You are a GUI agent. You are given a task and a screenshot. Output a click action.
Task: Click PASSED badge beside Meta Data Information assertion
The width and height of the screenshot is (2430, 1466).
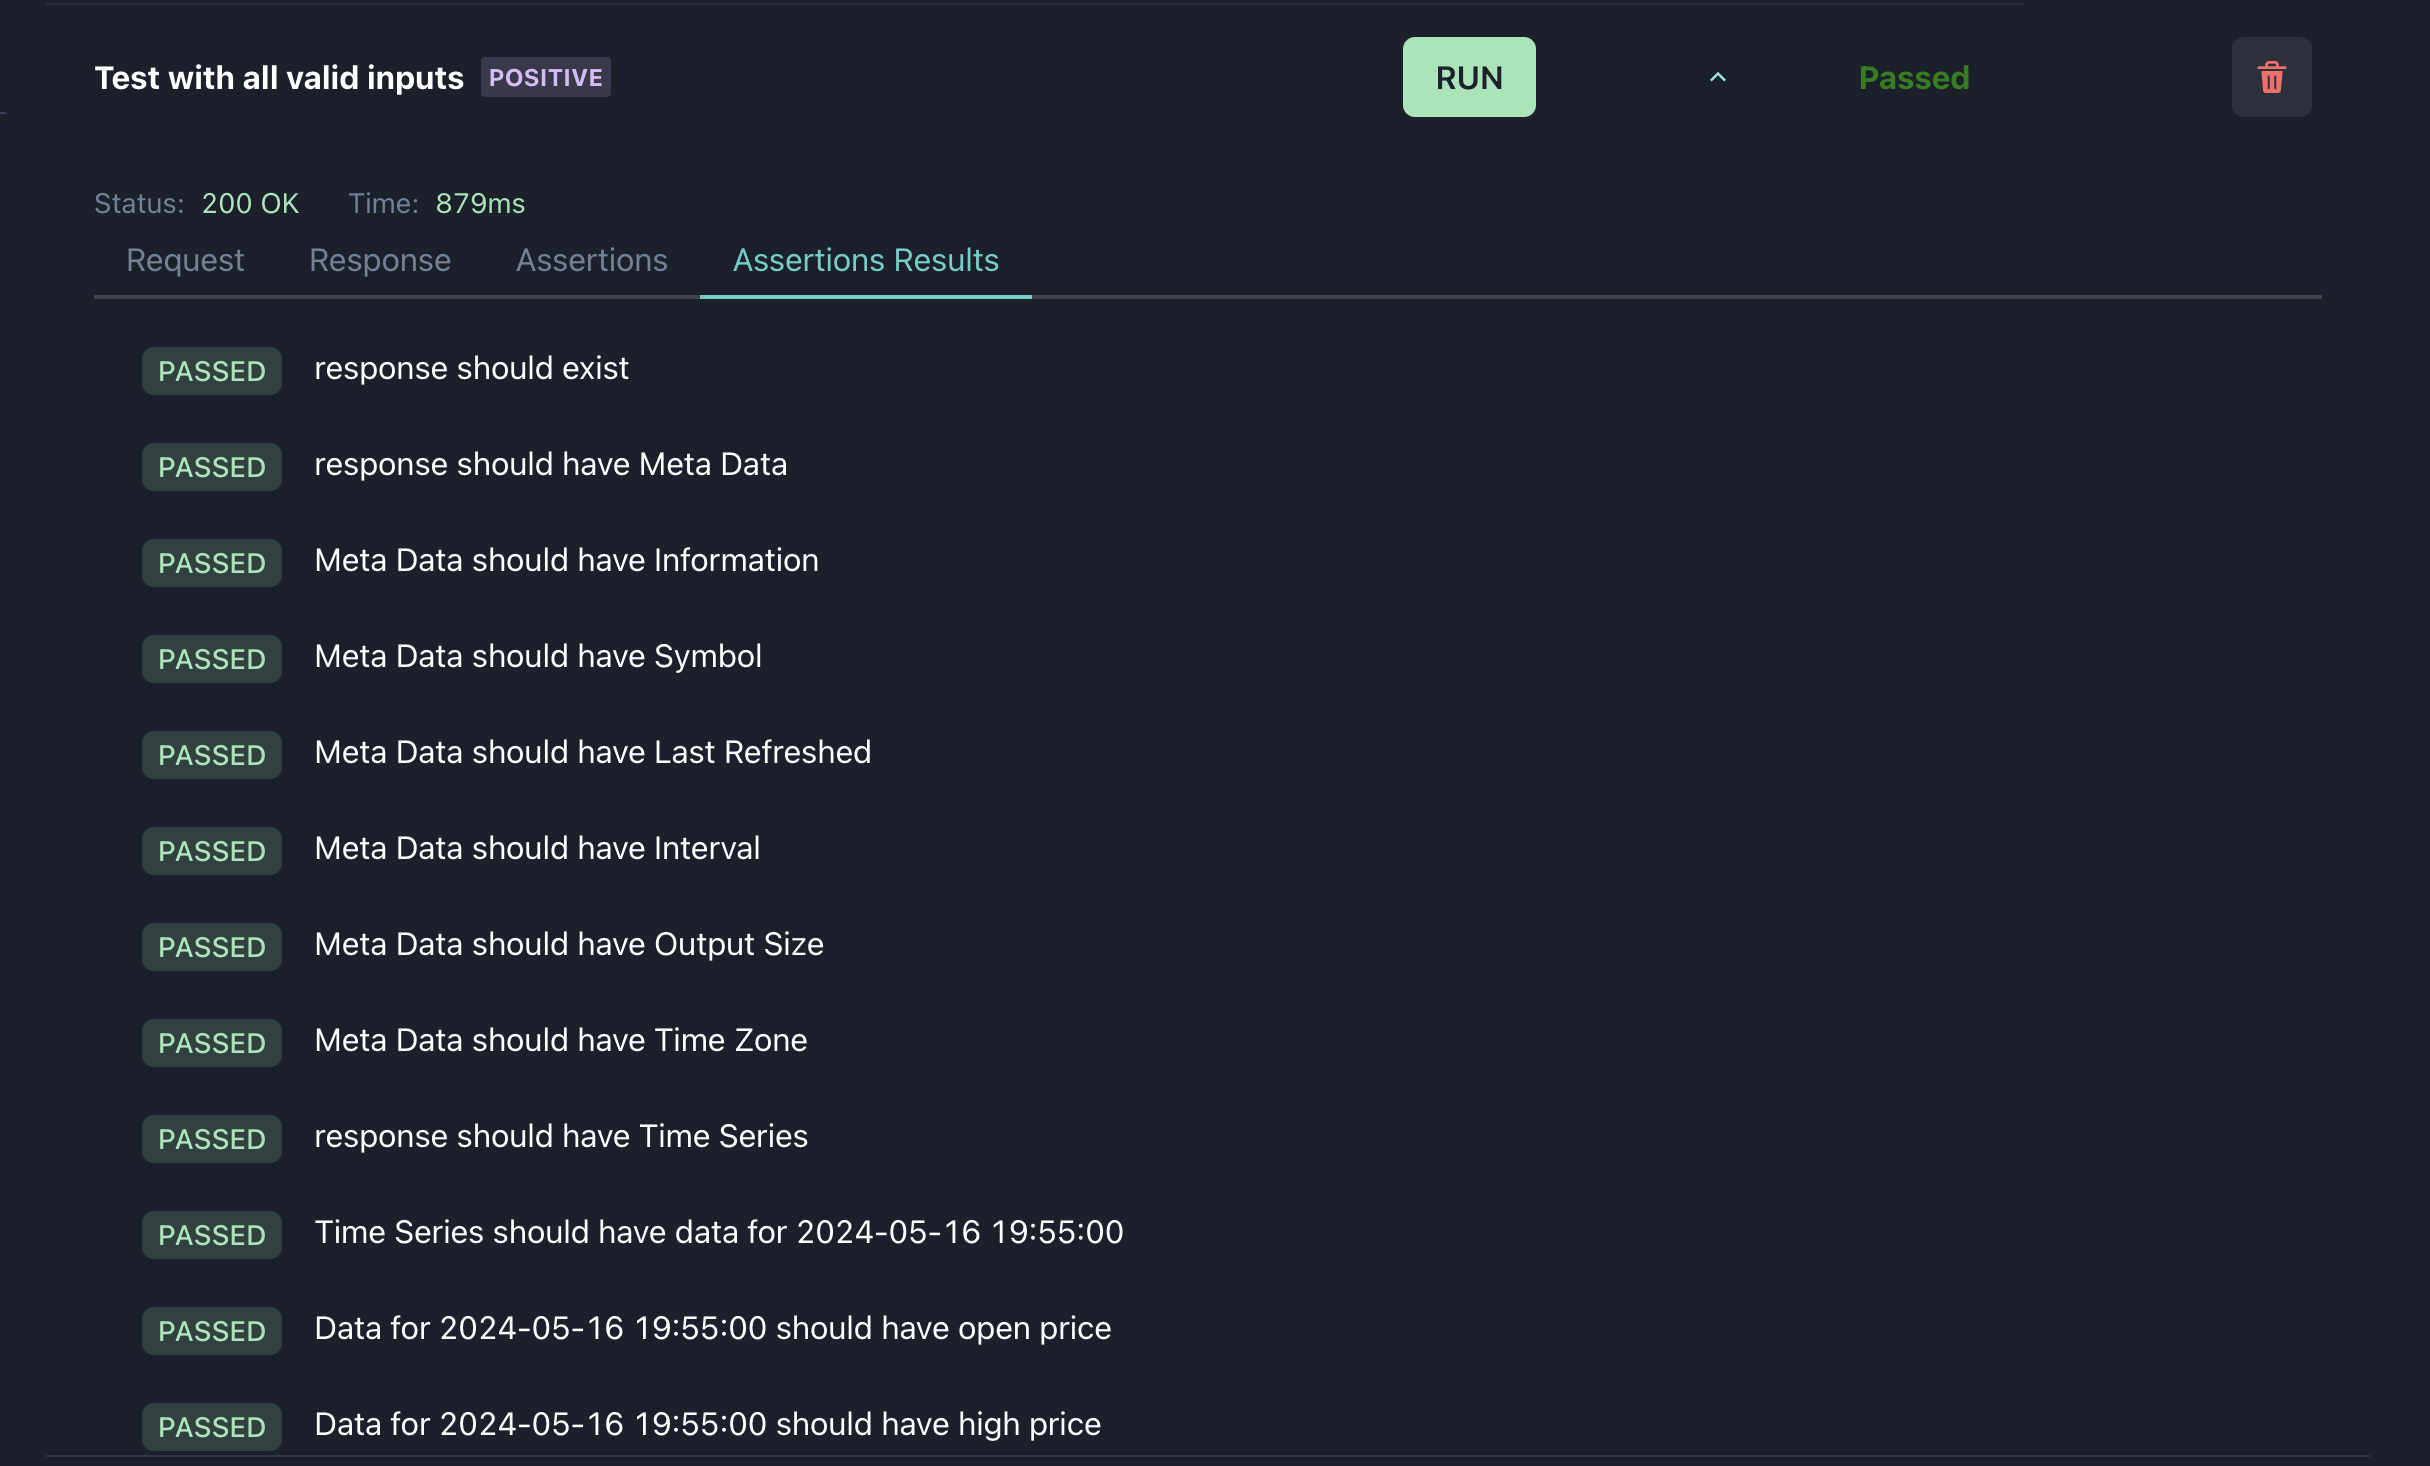(x=211, y=563)
